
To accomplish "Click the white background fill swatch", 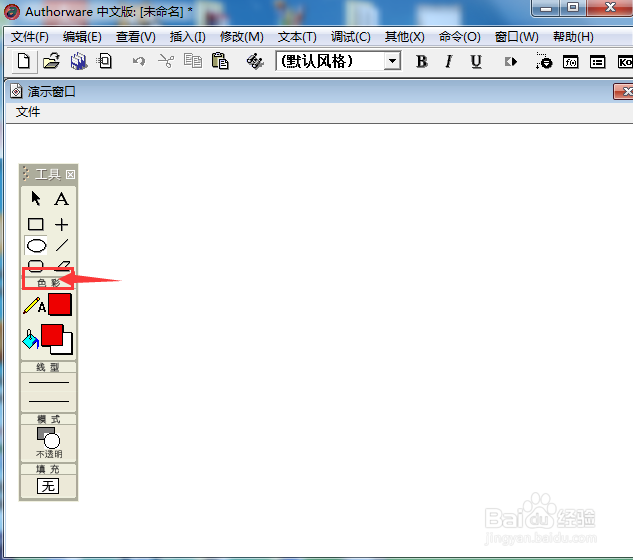I will [67, 348].
